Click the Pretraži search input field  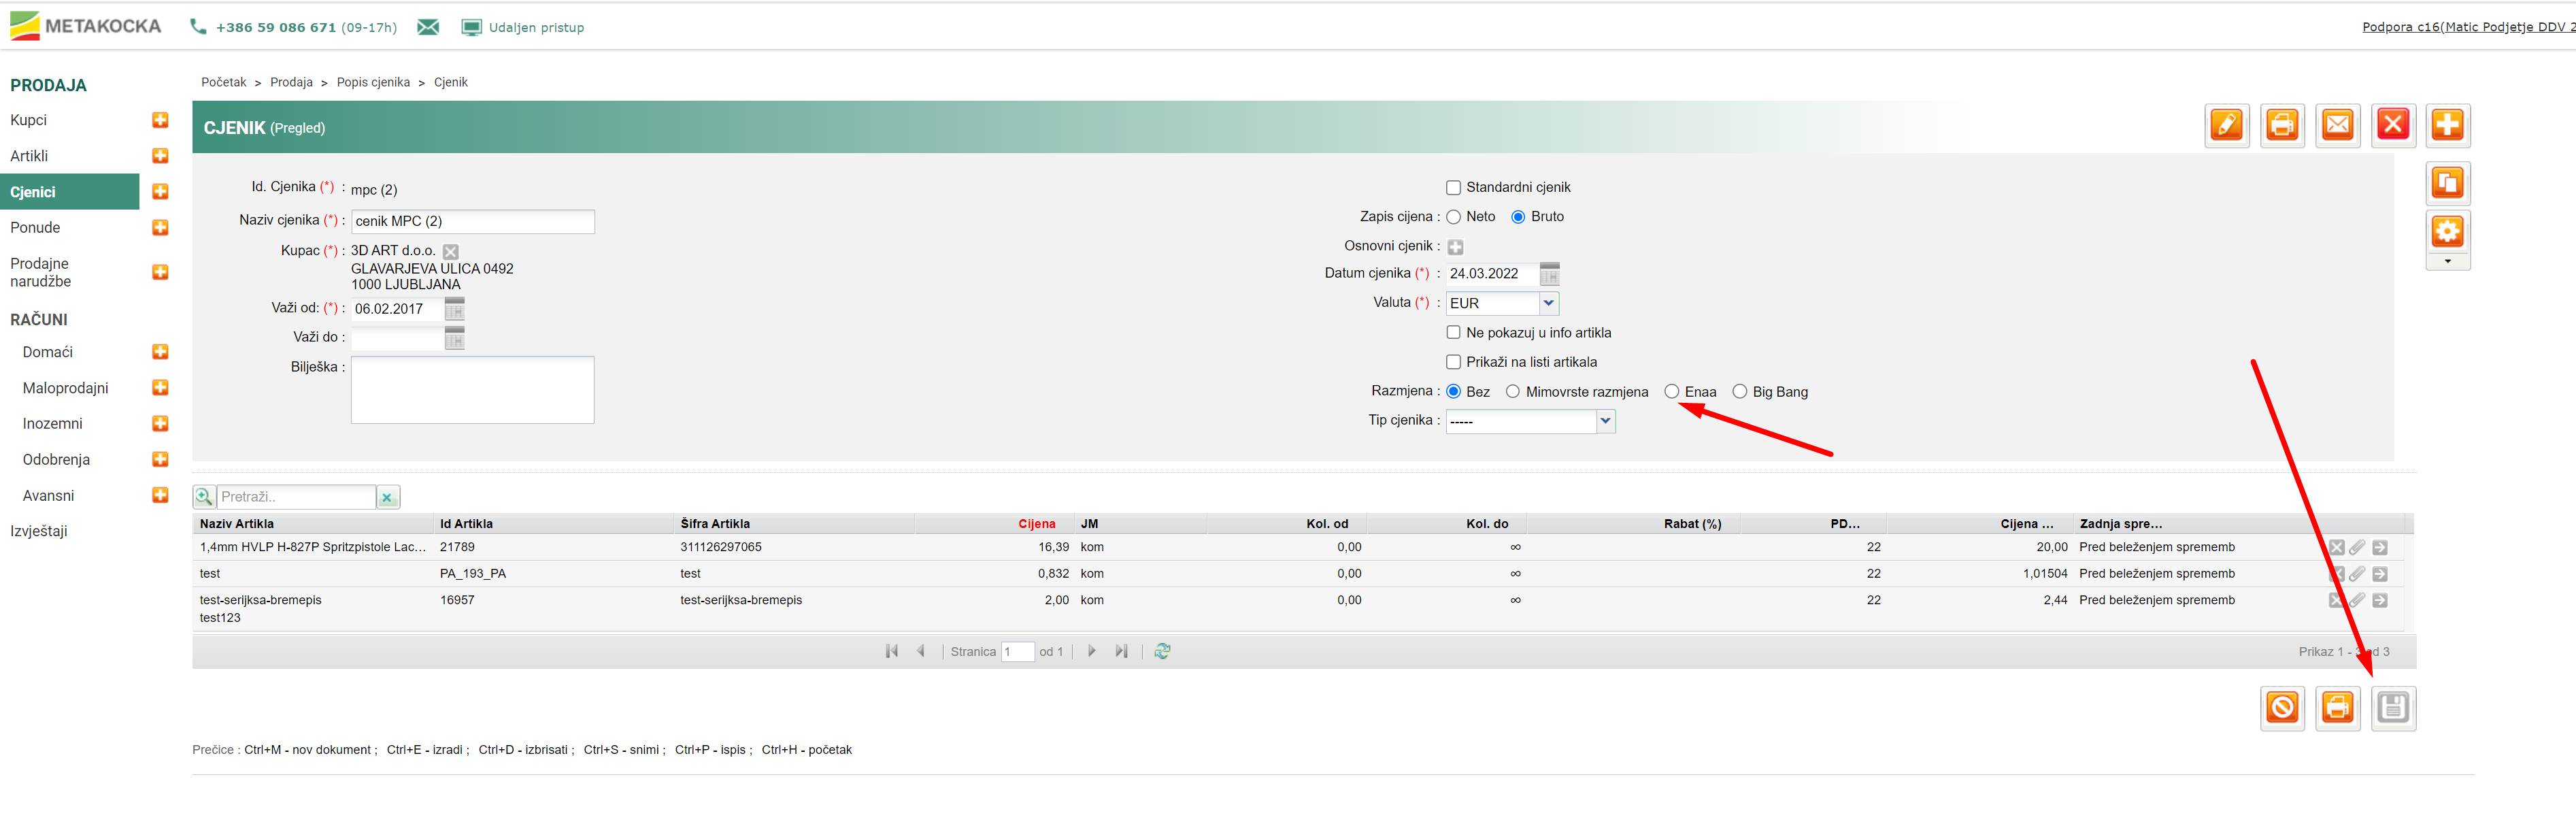coord(296,497)
